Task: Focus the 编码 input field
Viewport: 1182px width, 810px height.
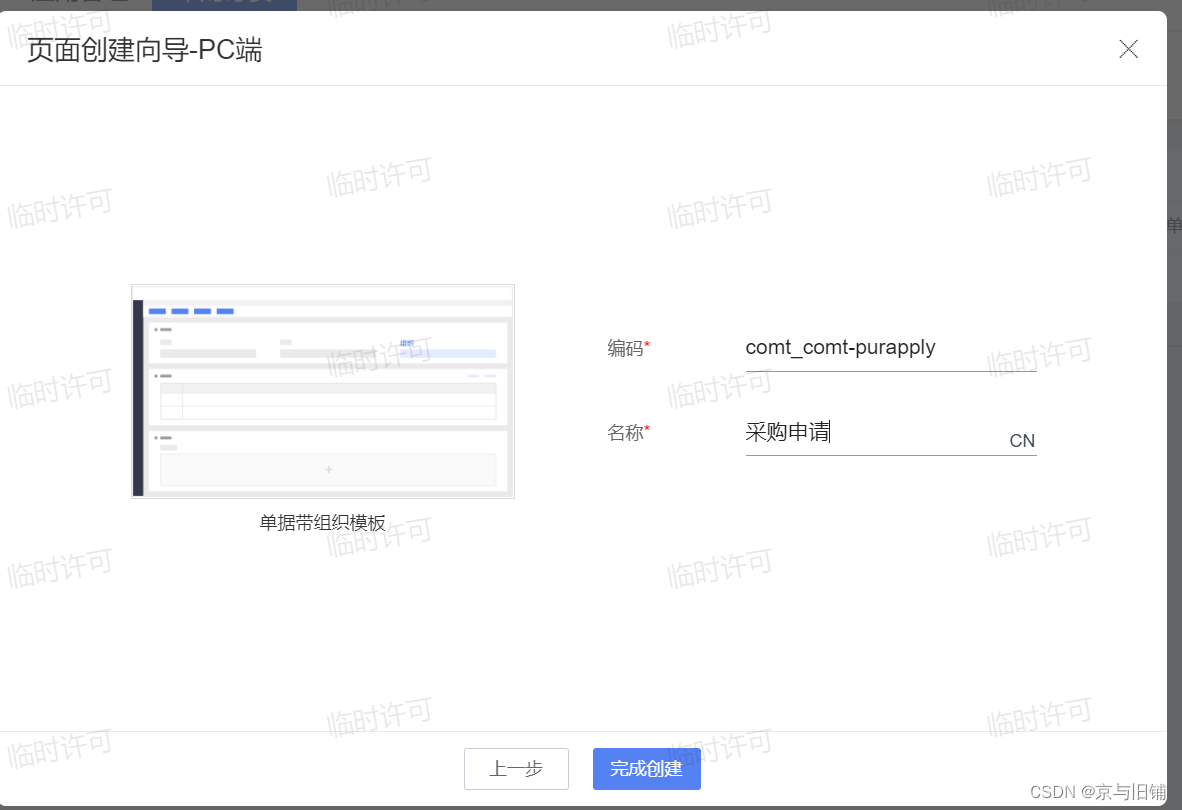Action: pos(890,348)
